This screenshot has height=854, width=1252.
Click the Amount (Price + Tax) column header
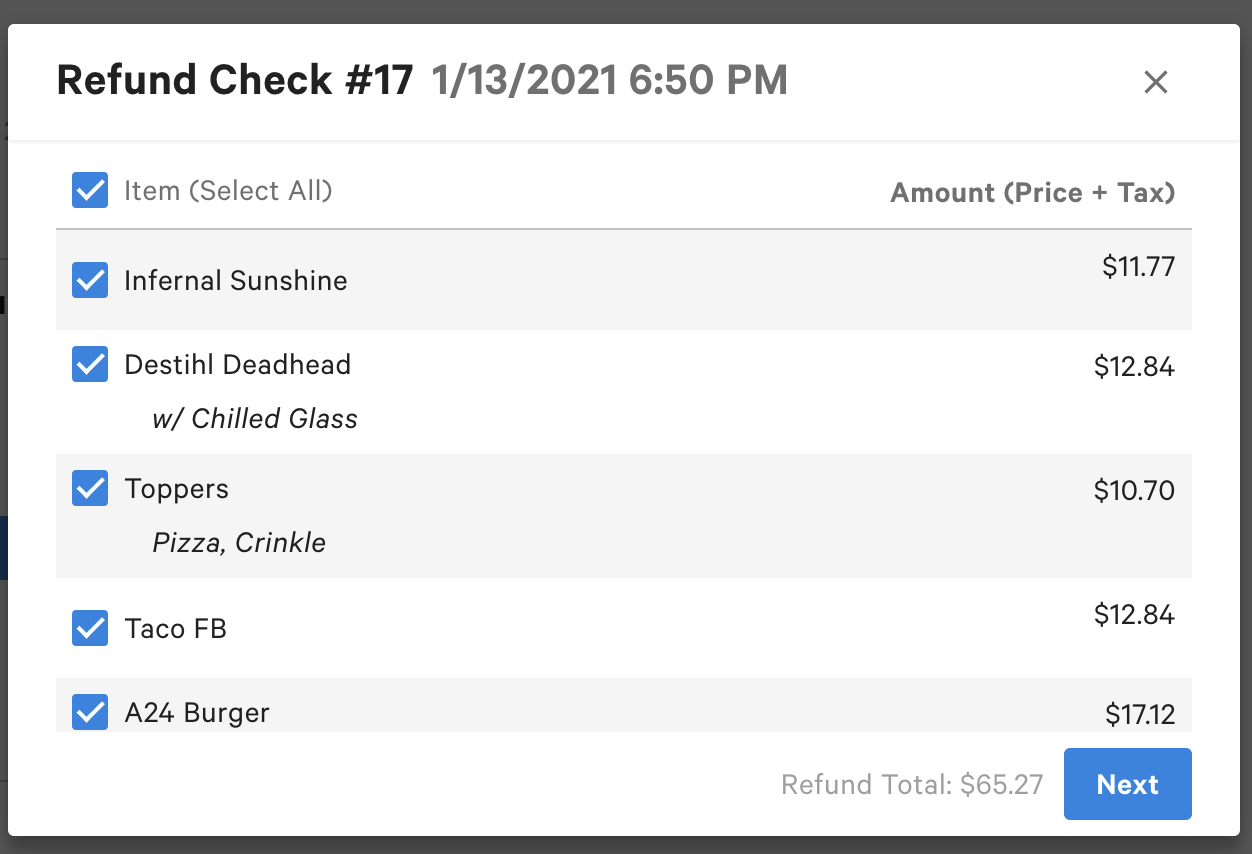point(1032,192)
